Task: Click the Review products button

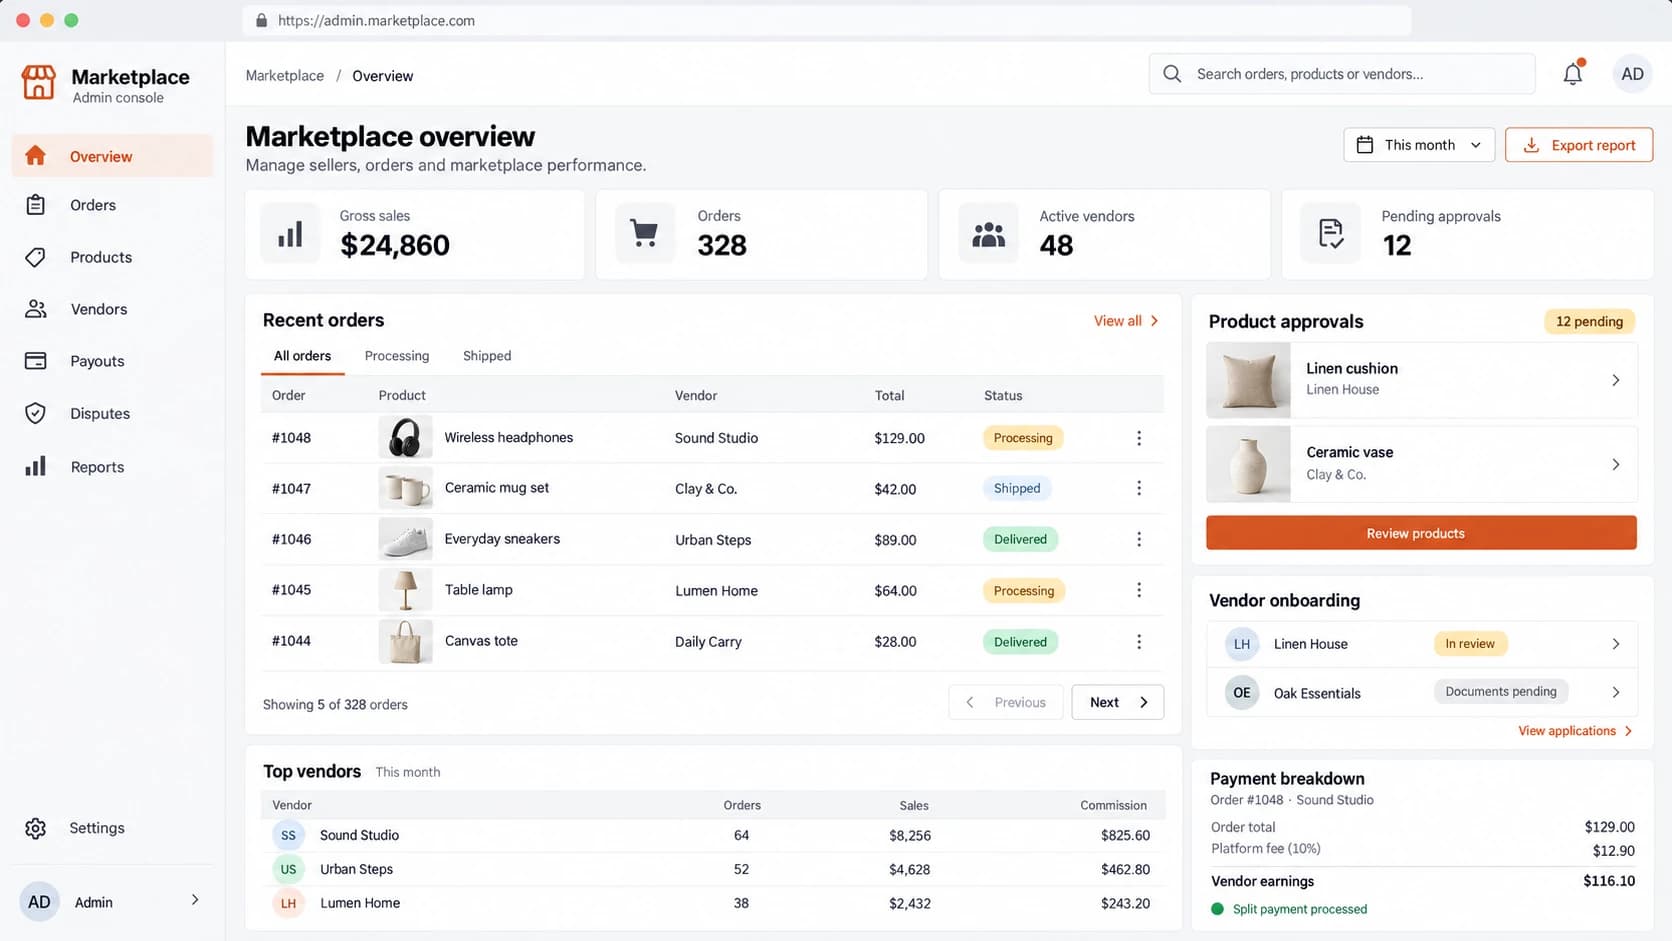Action: 1421,533
